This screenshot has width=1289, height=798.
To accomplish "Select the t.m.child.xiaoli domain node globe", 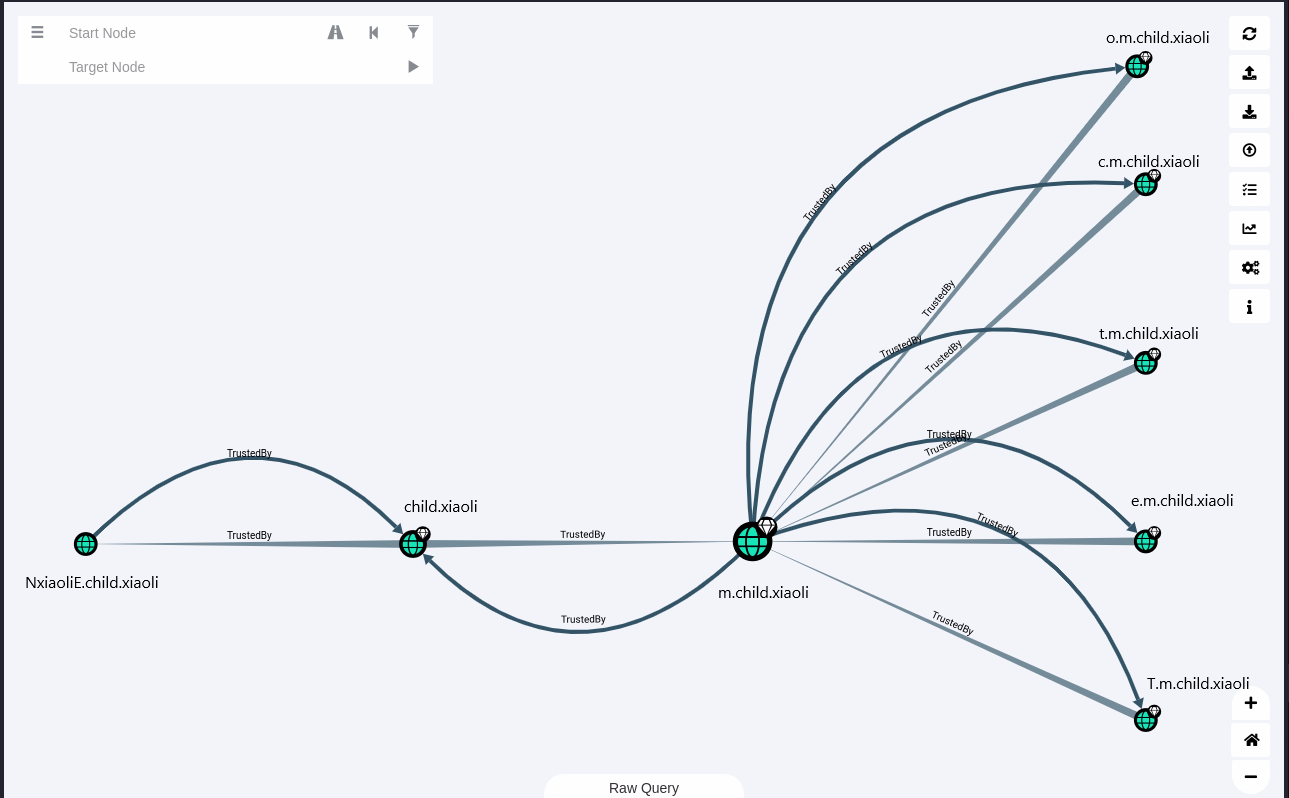I will [1146, 363].
